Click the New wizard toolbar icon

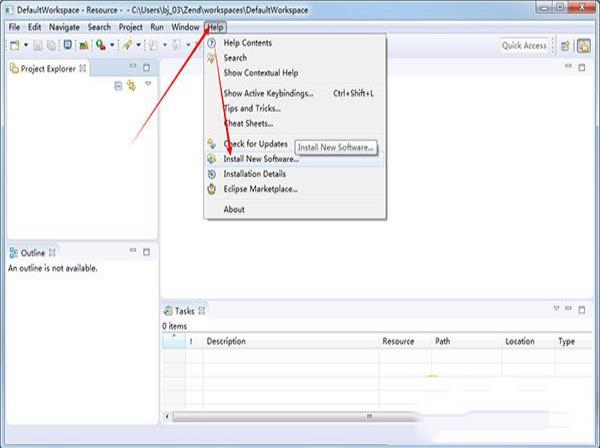[x=14, y=45]
